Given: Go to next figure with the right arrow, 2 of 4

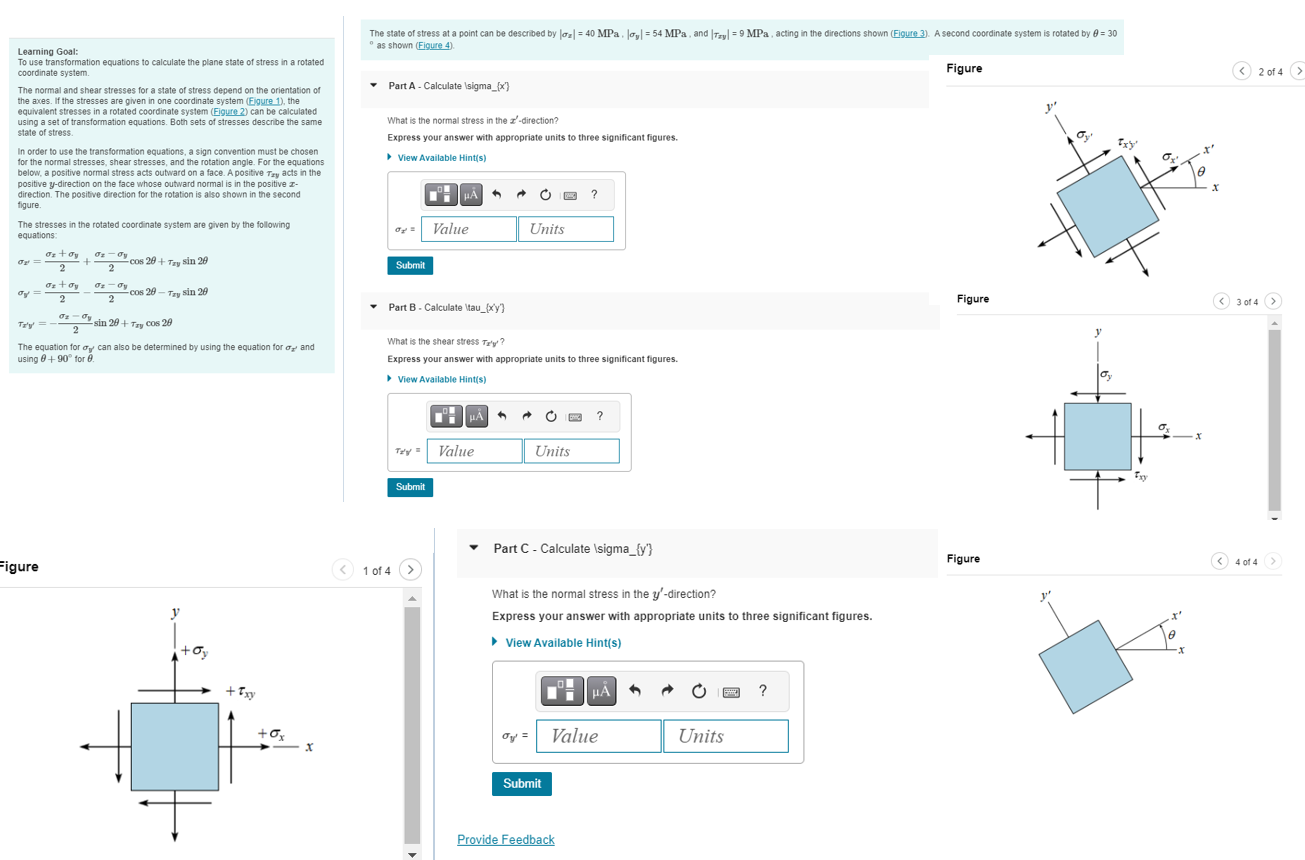Looking at the screenshot, I should coord(1300,71).
